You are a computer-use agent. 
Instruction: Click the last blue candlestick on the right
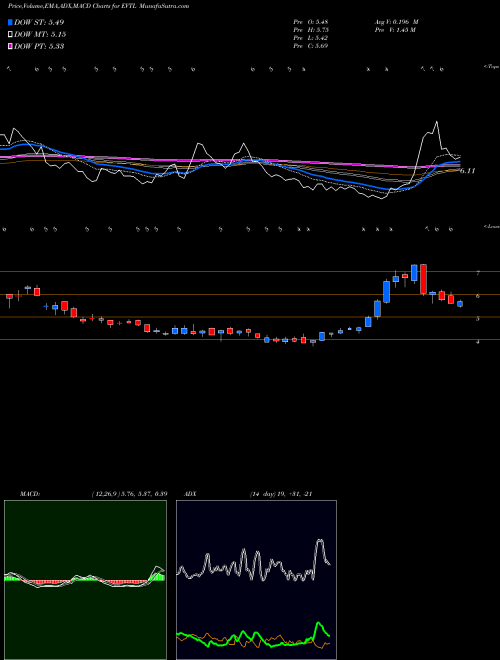[x=460, y=304]
